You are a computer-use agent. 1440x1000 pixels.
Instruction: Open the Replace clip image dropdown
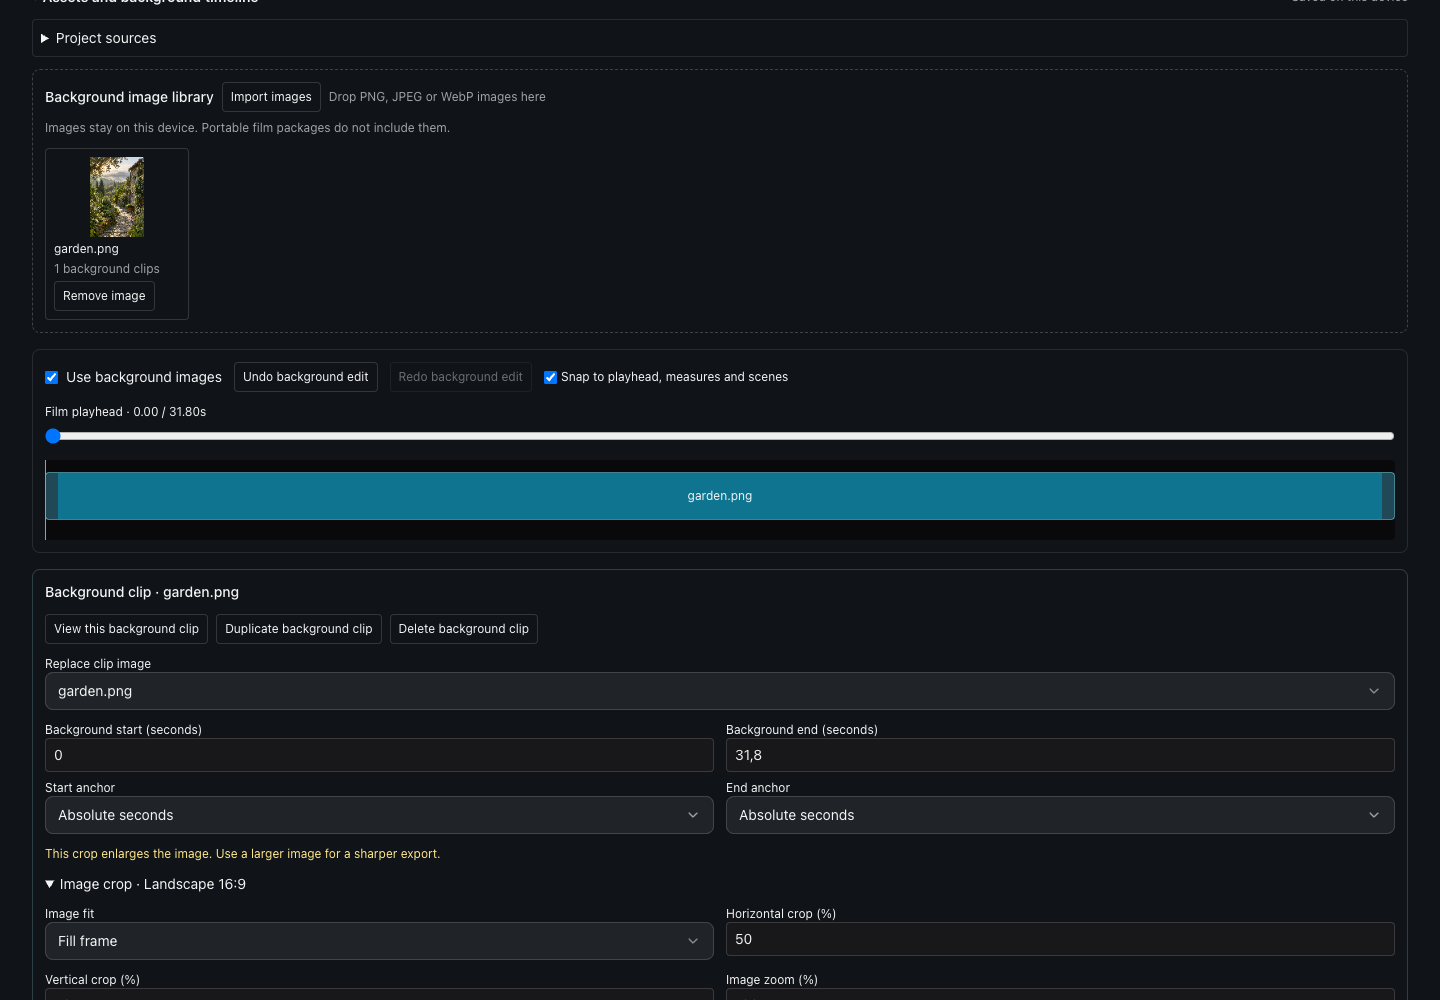tap(720, 691)
